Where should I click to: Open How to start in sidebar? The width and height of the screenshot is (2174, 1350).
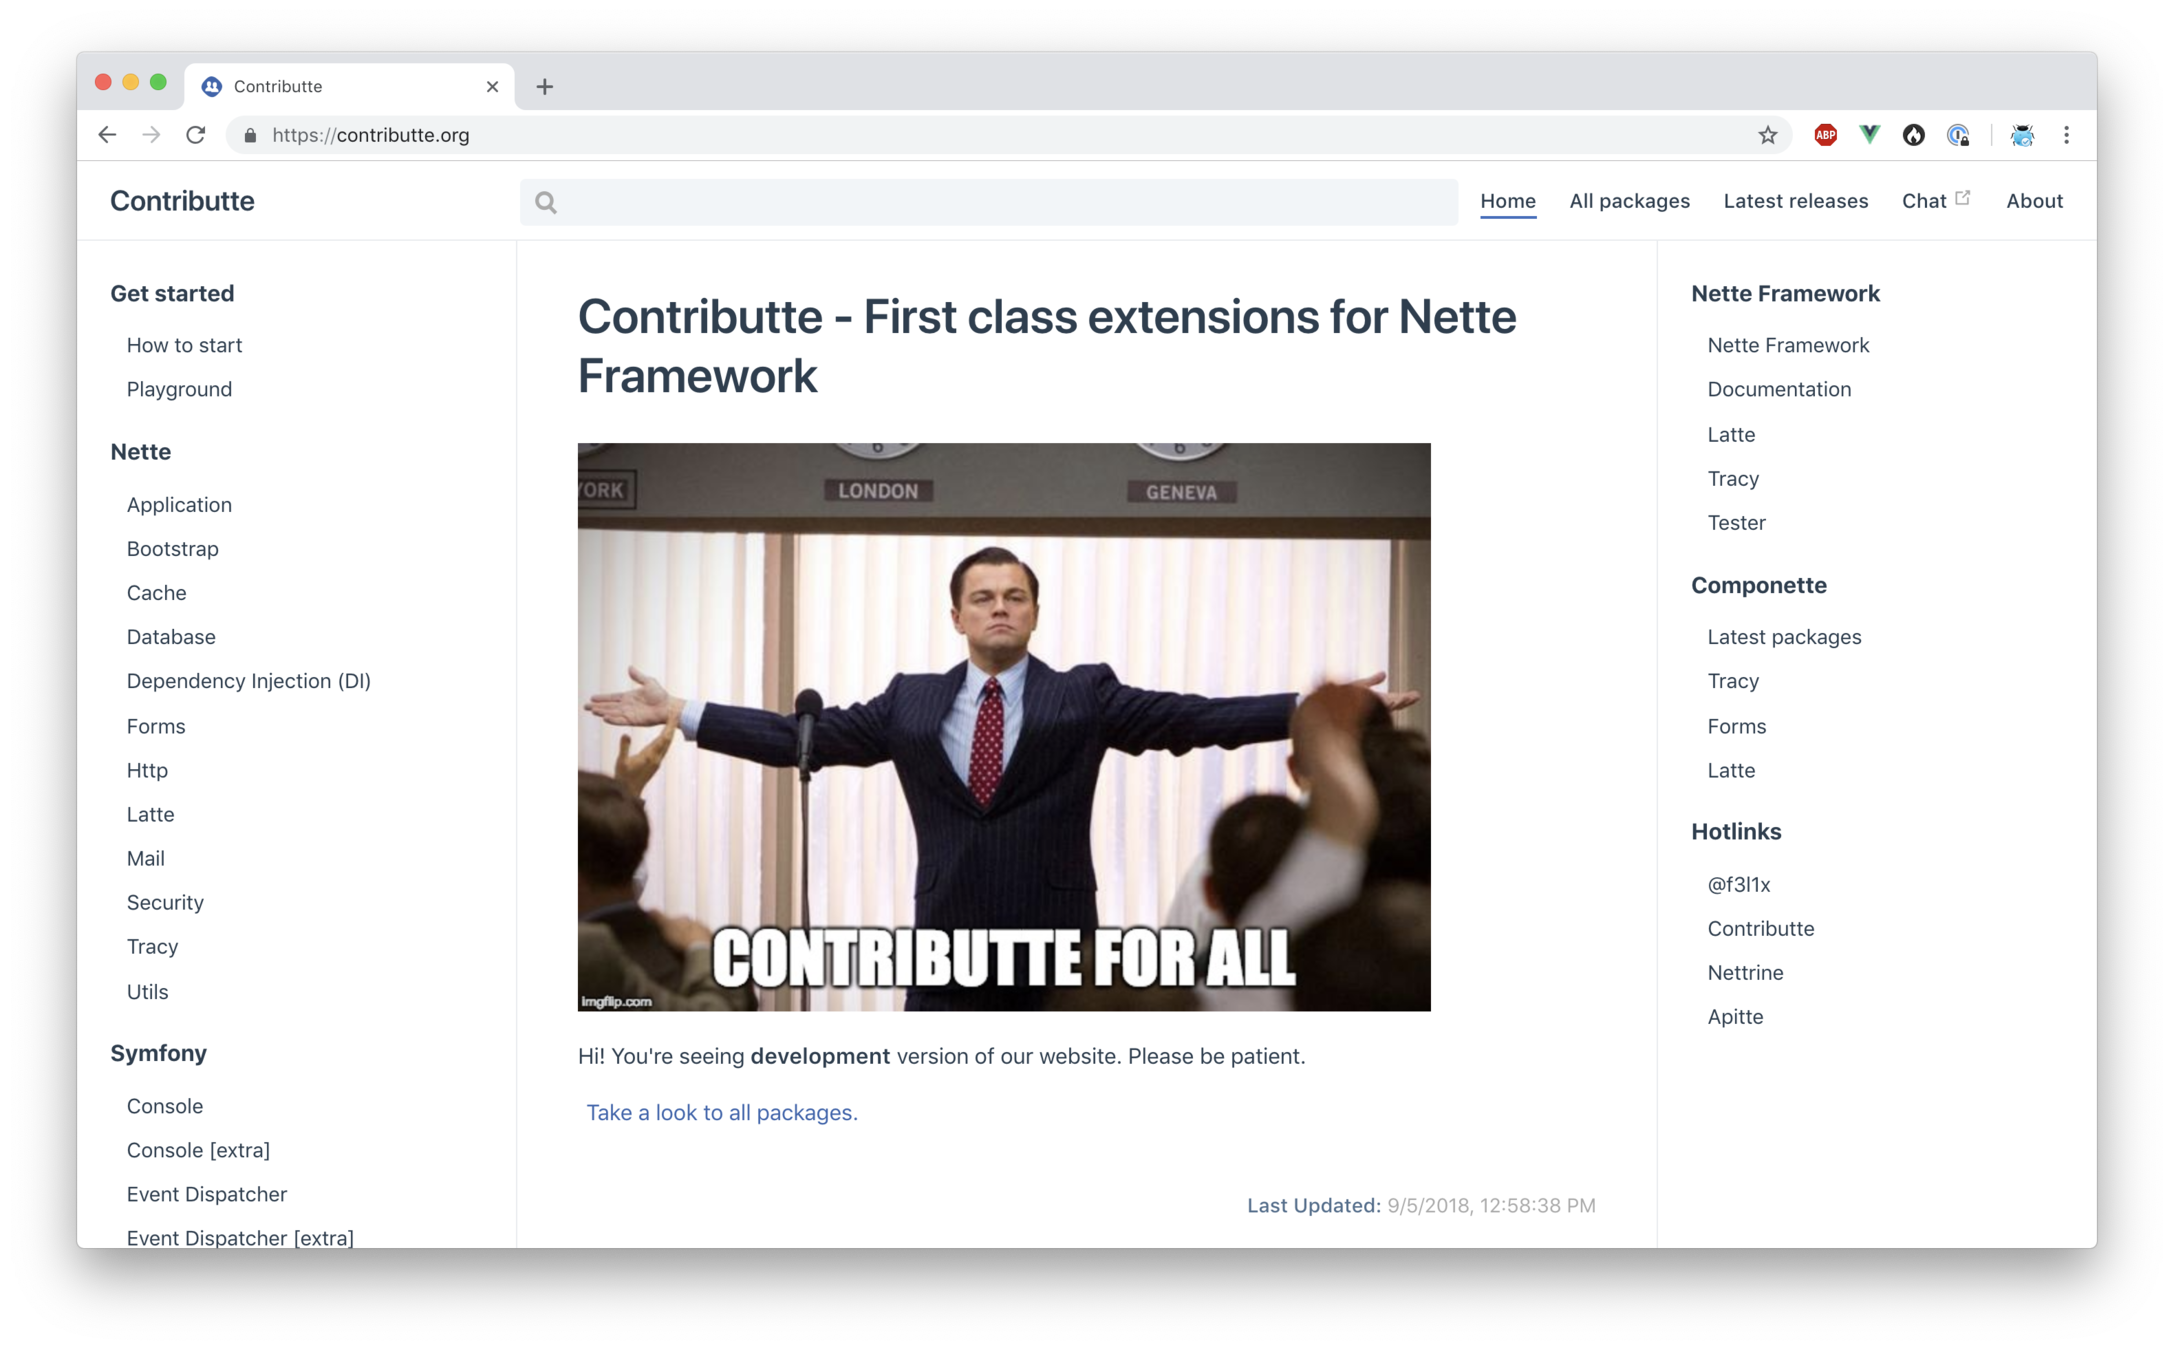(x=184, y=345)
